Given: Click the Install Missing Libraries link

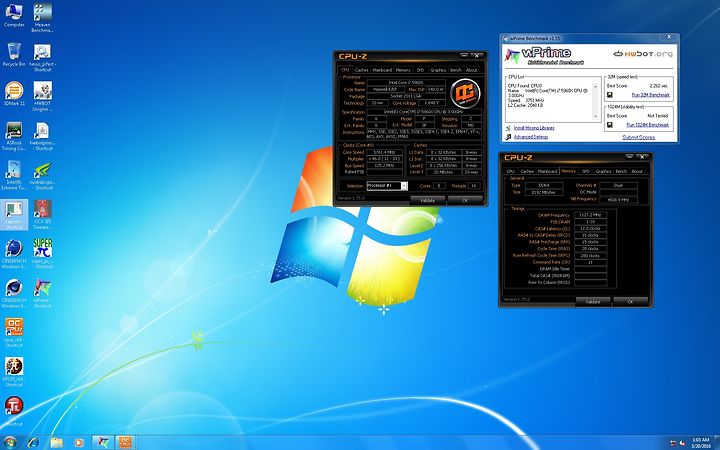Looking at the screenshot, I should (534, 128).
